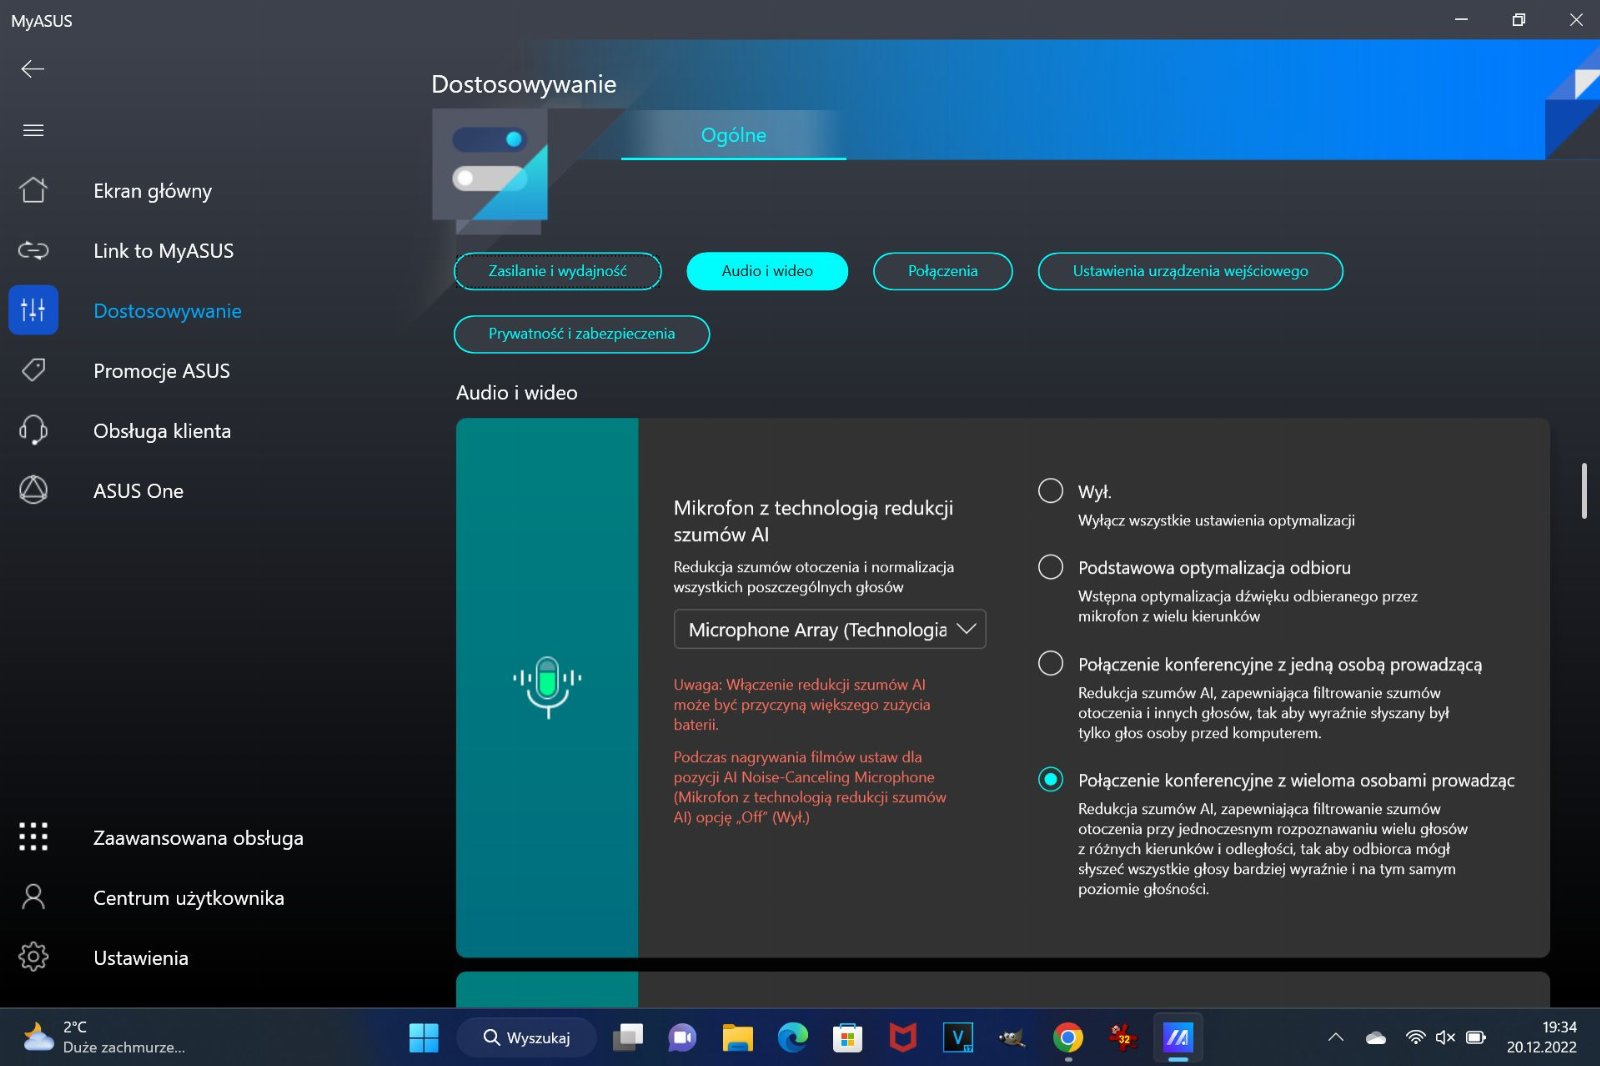Image resolution: width=1600 pixels, height=1066 pixels.
Task: Open Promocje ASUS tag icon
Action: point(33,370)
